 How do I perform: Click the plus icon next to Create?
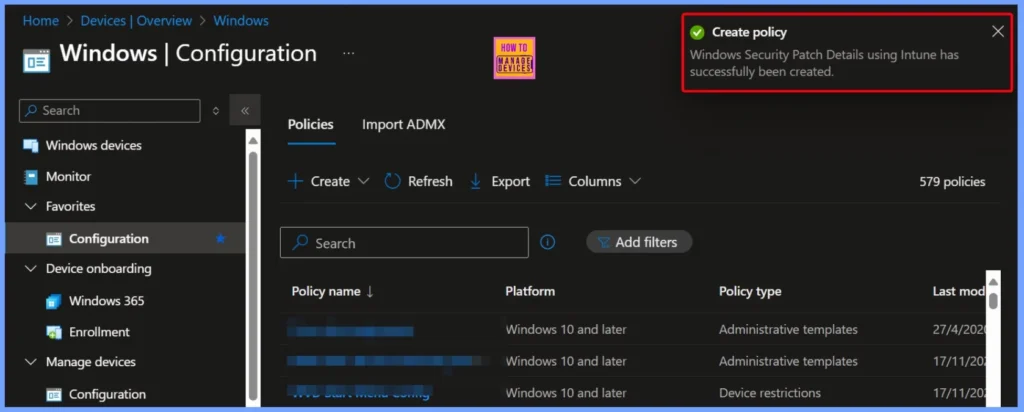pyautogui.click(x=296, y=182)
